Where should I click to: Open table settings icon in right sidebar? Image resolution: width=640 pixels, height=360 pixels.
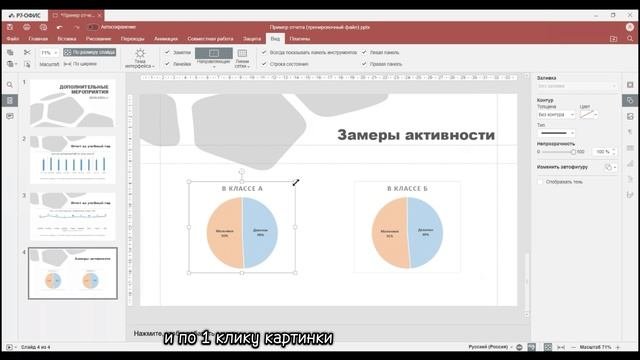(630, 148)
